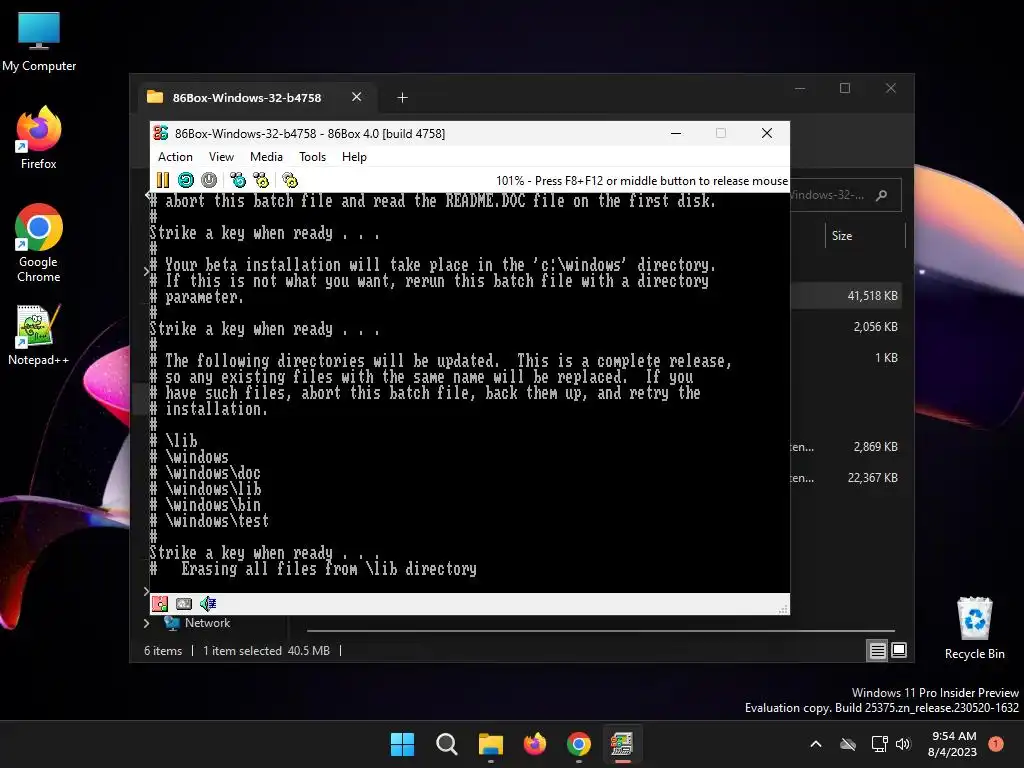Select the 86Box-Windows-32-b4758 Explorer tab
Image resolution: width=1024 pixels, height=768 pixels.
247,98
